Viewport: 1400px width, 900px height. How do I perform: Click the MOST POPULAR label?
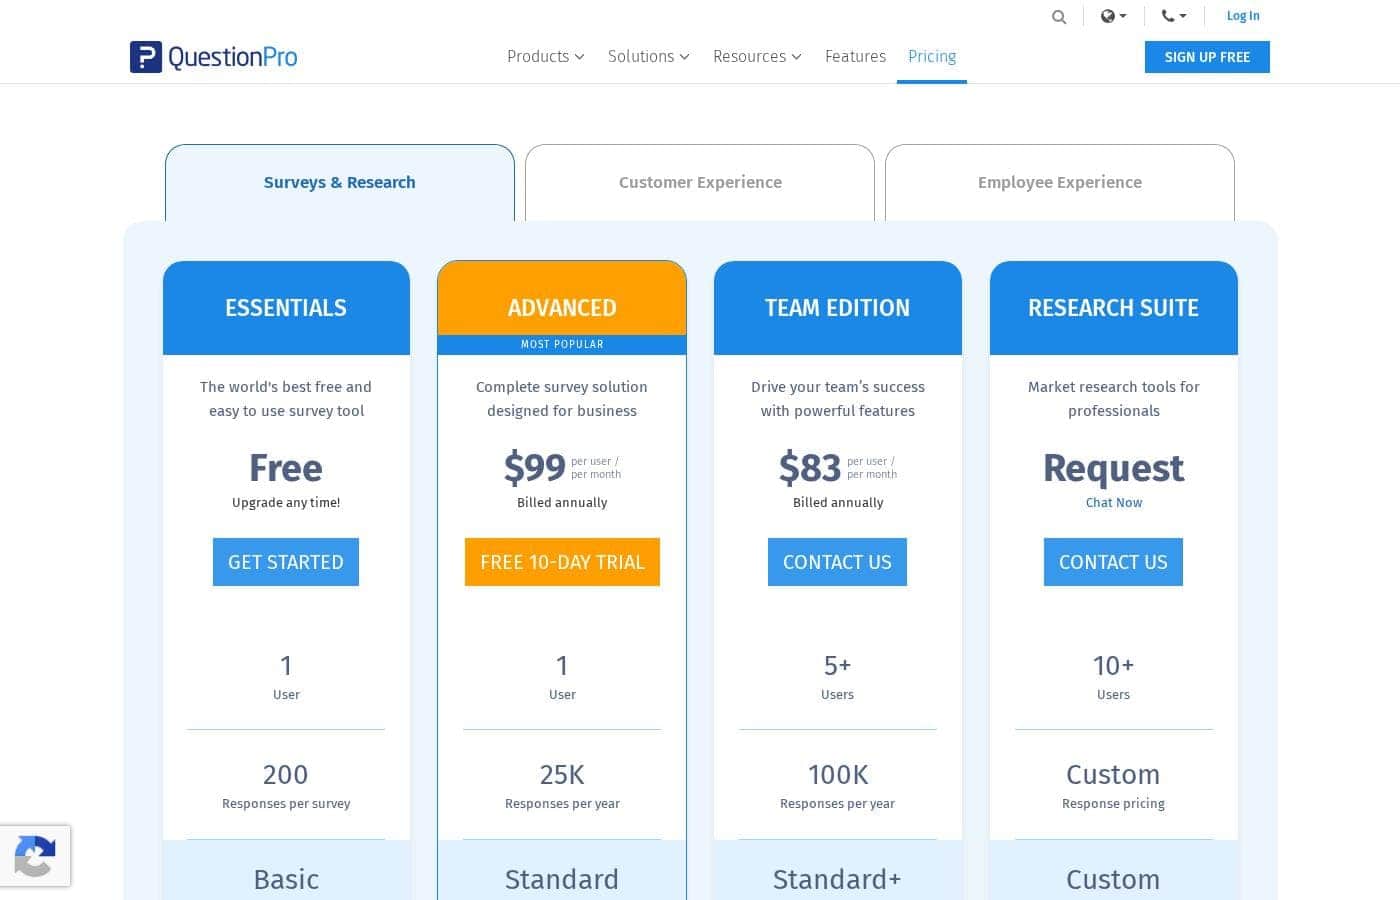pyautogui.click(x=562, y=344)
